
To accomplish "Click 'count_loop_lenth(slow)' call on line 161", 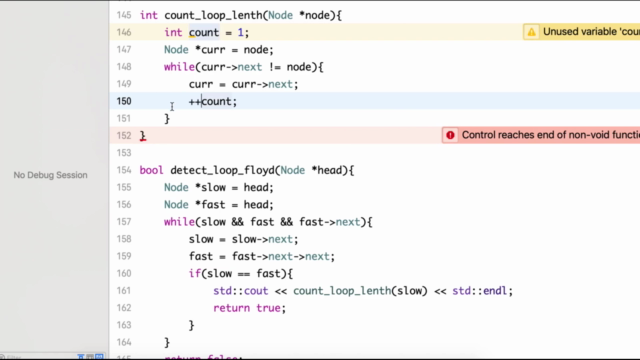I will 360,291.
